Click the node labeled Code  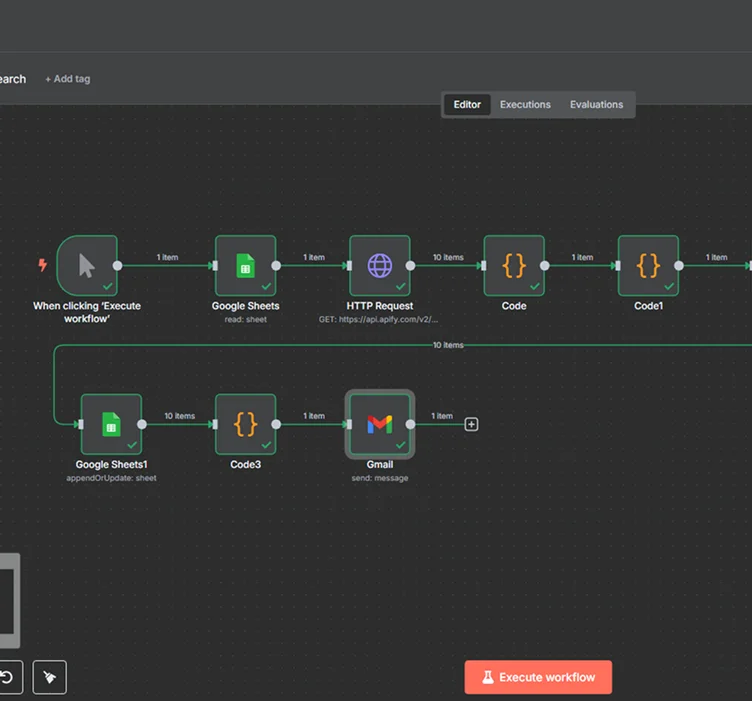(x=514, y=265)
